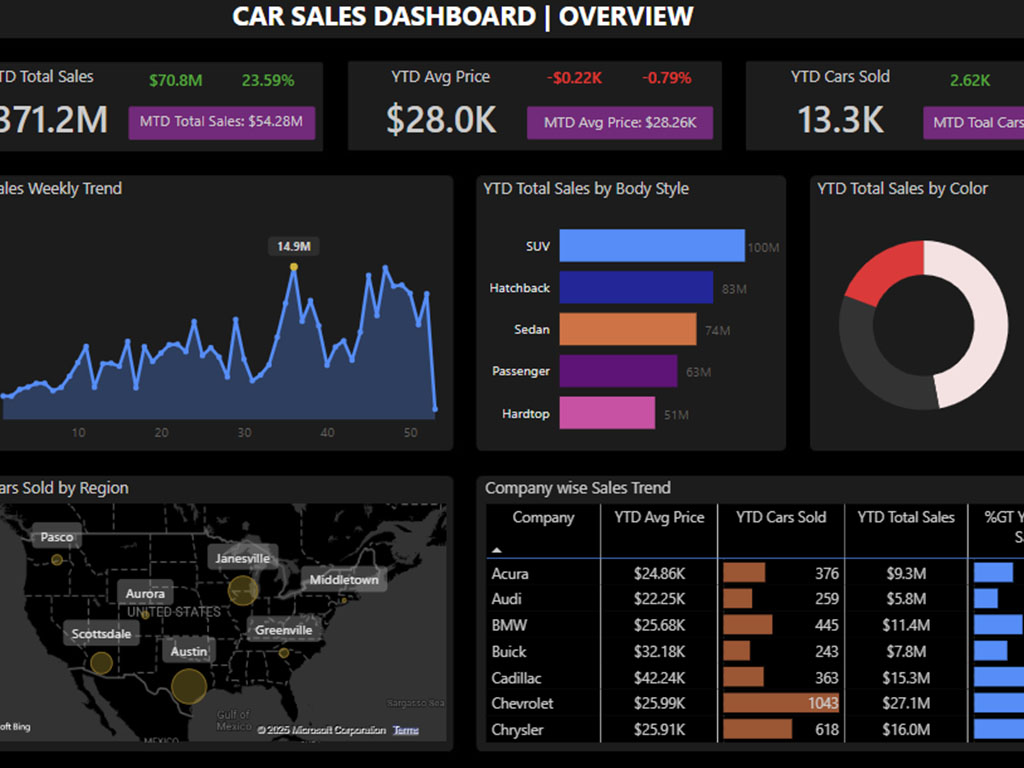Select the Sedan bar in Body Style chart
The width and height of the screenshot is (1024, 768).
coord(628,329)
